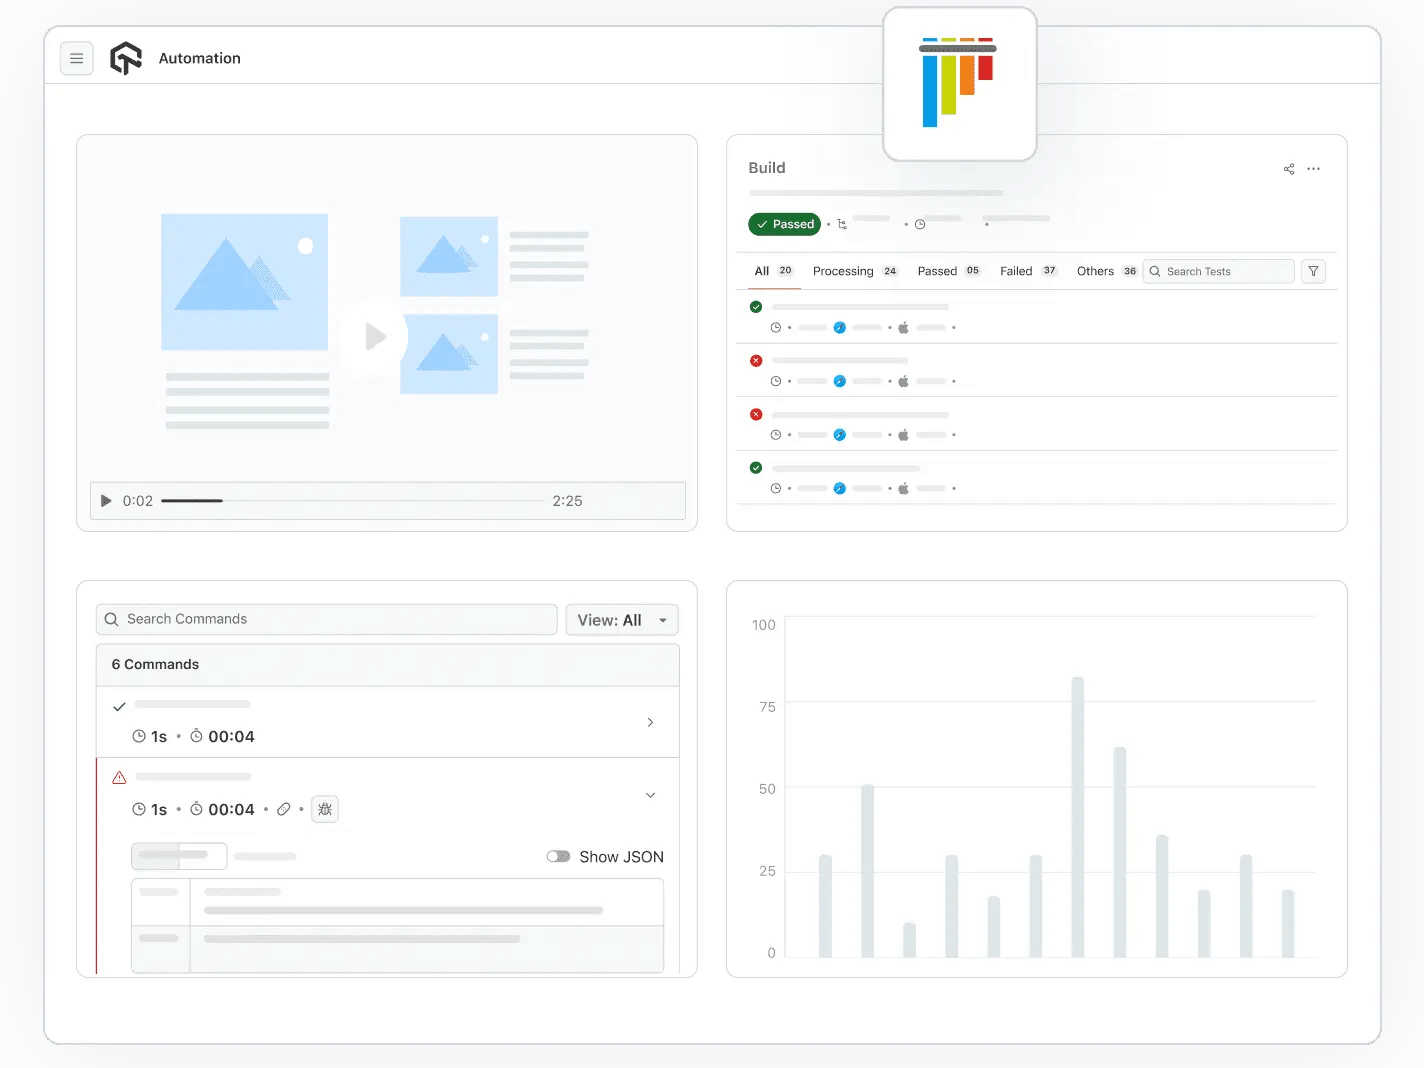Click the red warning triangle icon
Screen dimensions: 1424x1068
(120, 777)
